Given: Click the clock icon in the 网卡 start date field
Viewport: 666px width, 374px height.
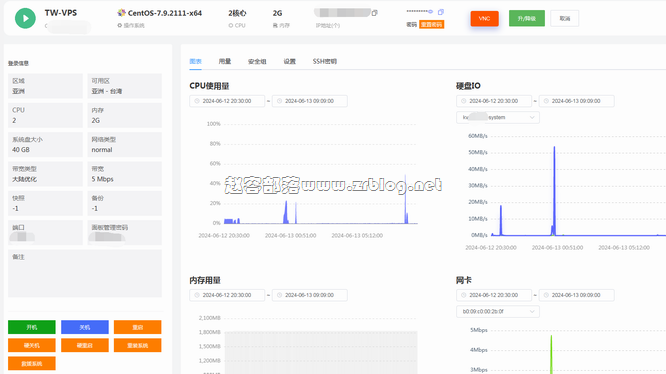Looking at the screenshot, I should point(463,295).
